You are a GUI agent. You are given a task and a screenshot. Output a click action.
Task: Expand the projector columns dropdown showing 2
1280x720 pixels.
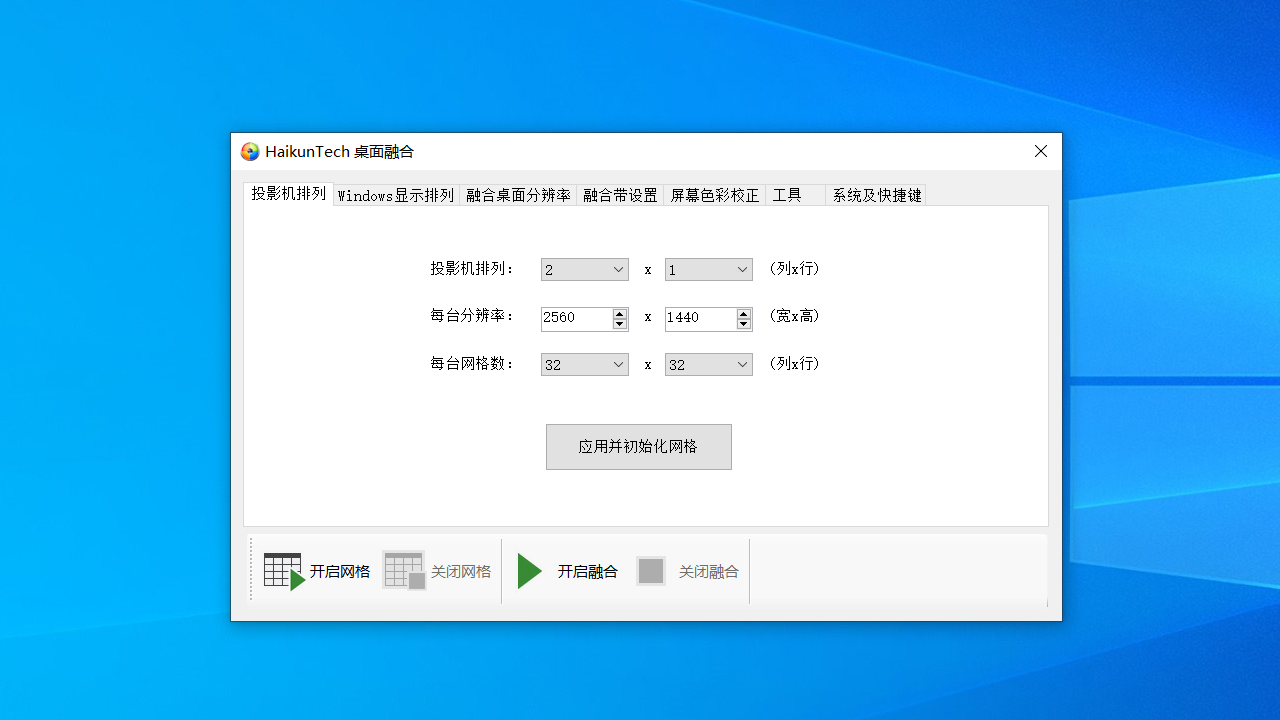pyautogui.click(x=584, y=270)
